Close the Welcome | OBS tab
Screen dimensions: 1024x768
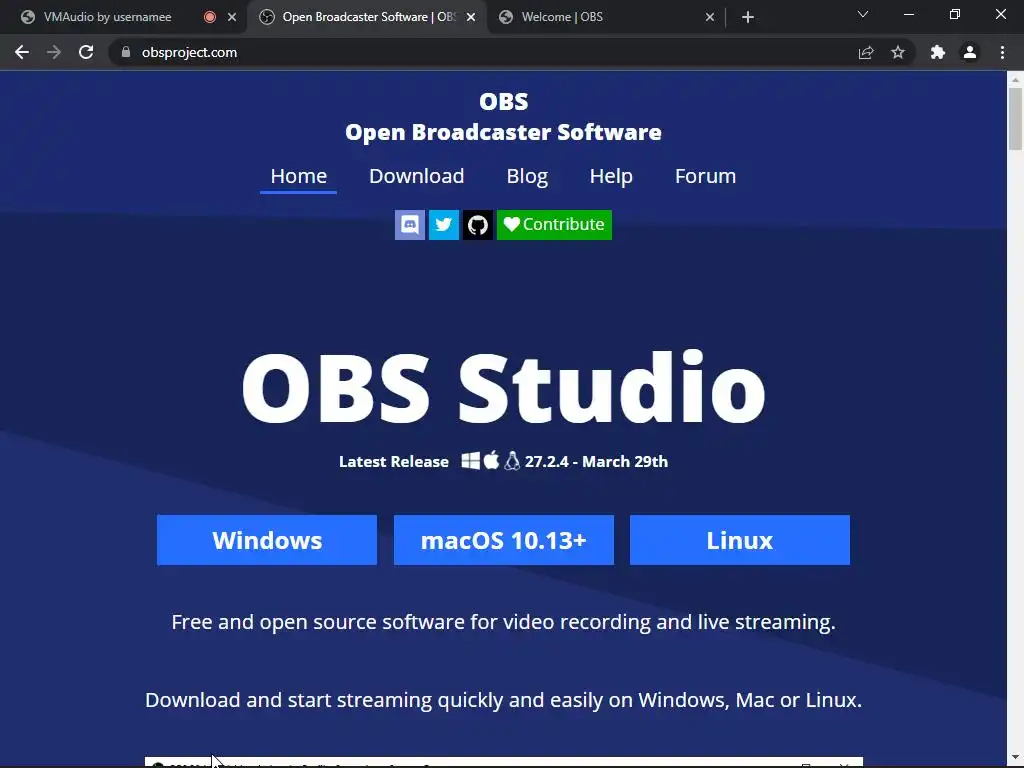[710, 17]
